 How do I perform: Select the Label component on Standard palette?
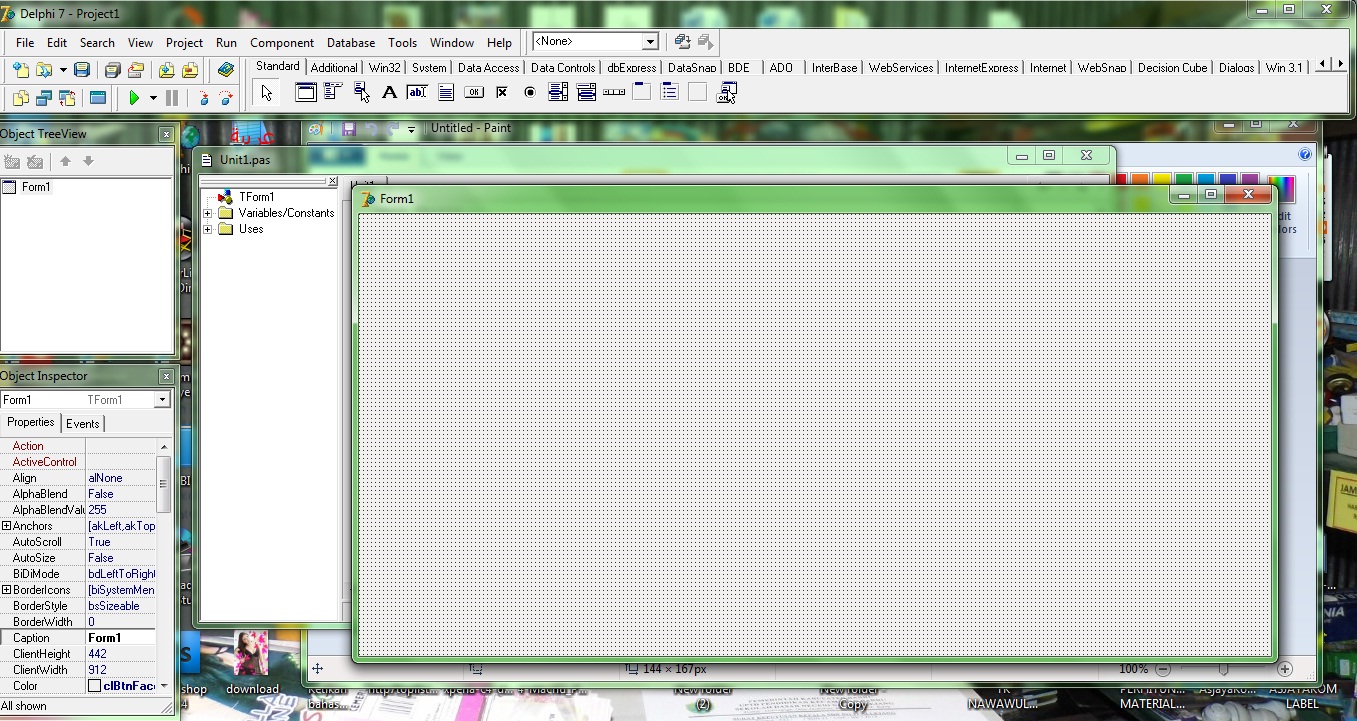click(x=389, y=91)
